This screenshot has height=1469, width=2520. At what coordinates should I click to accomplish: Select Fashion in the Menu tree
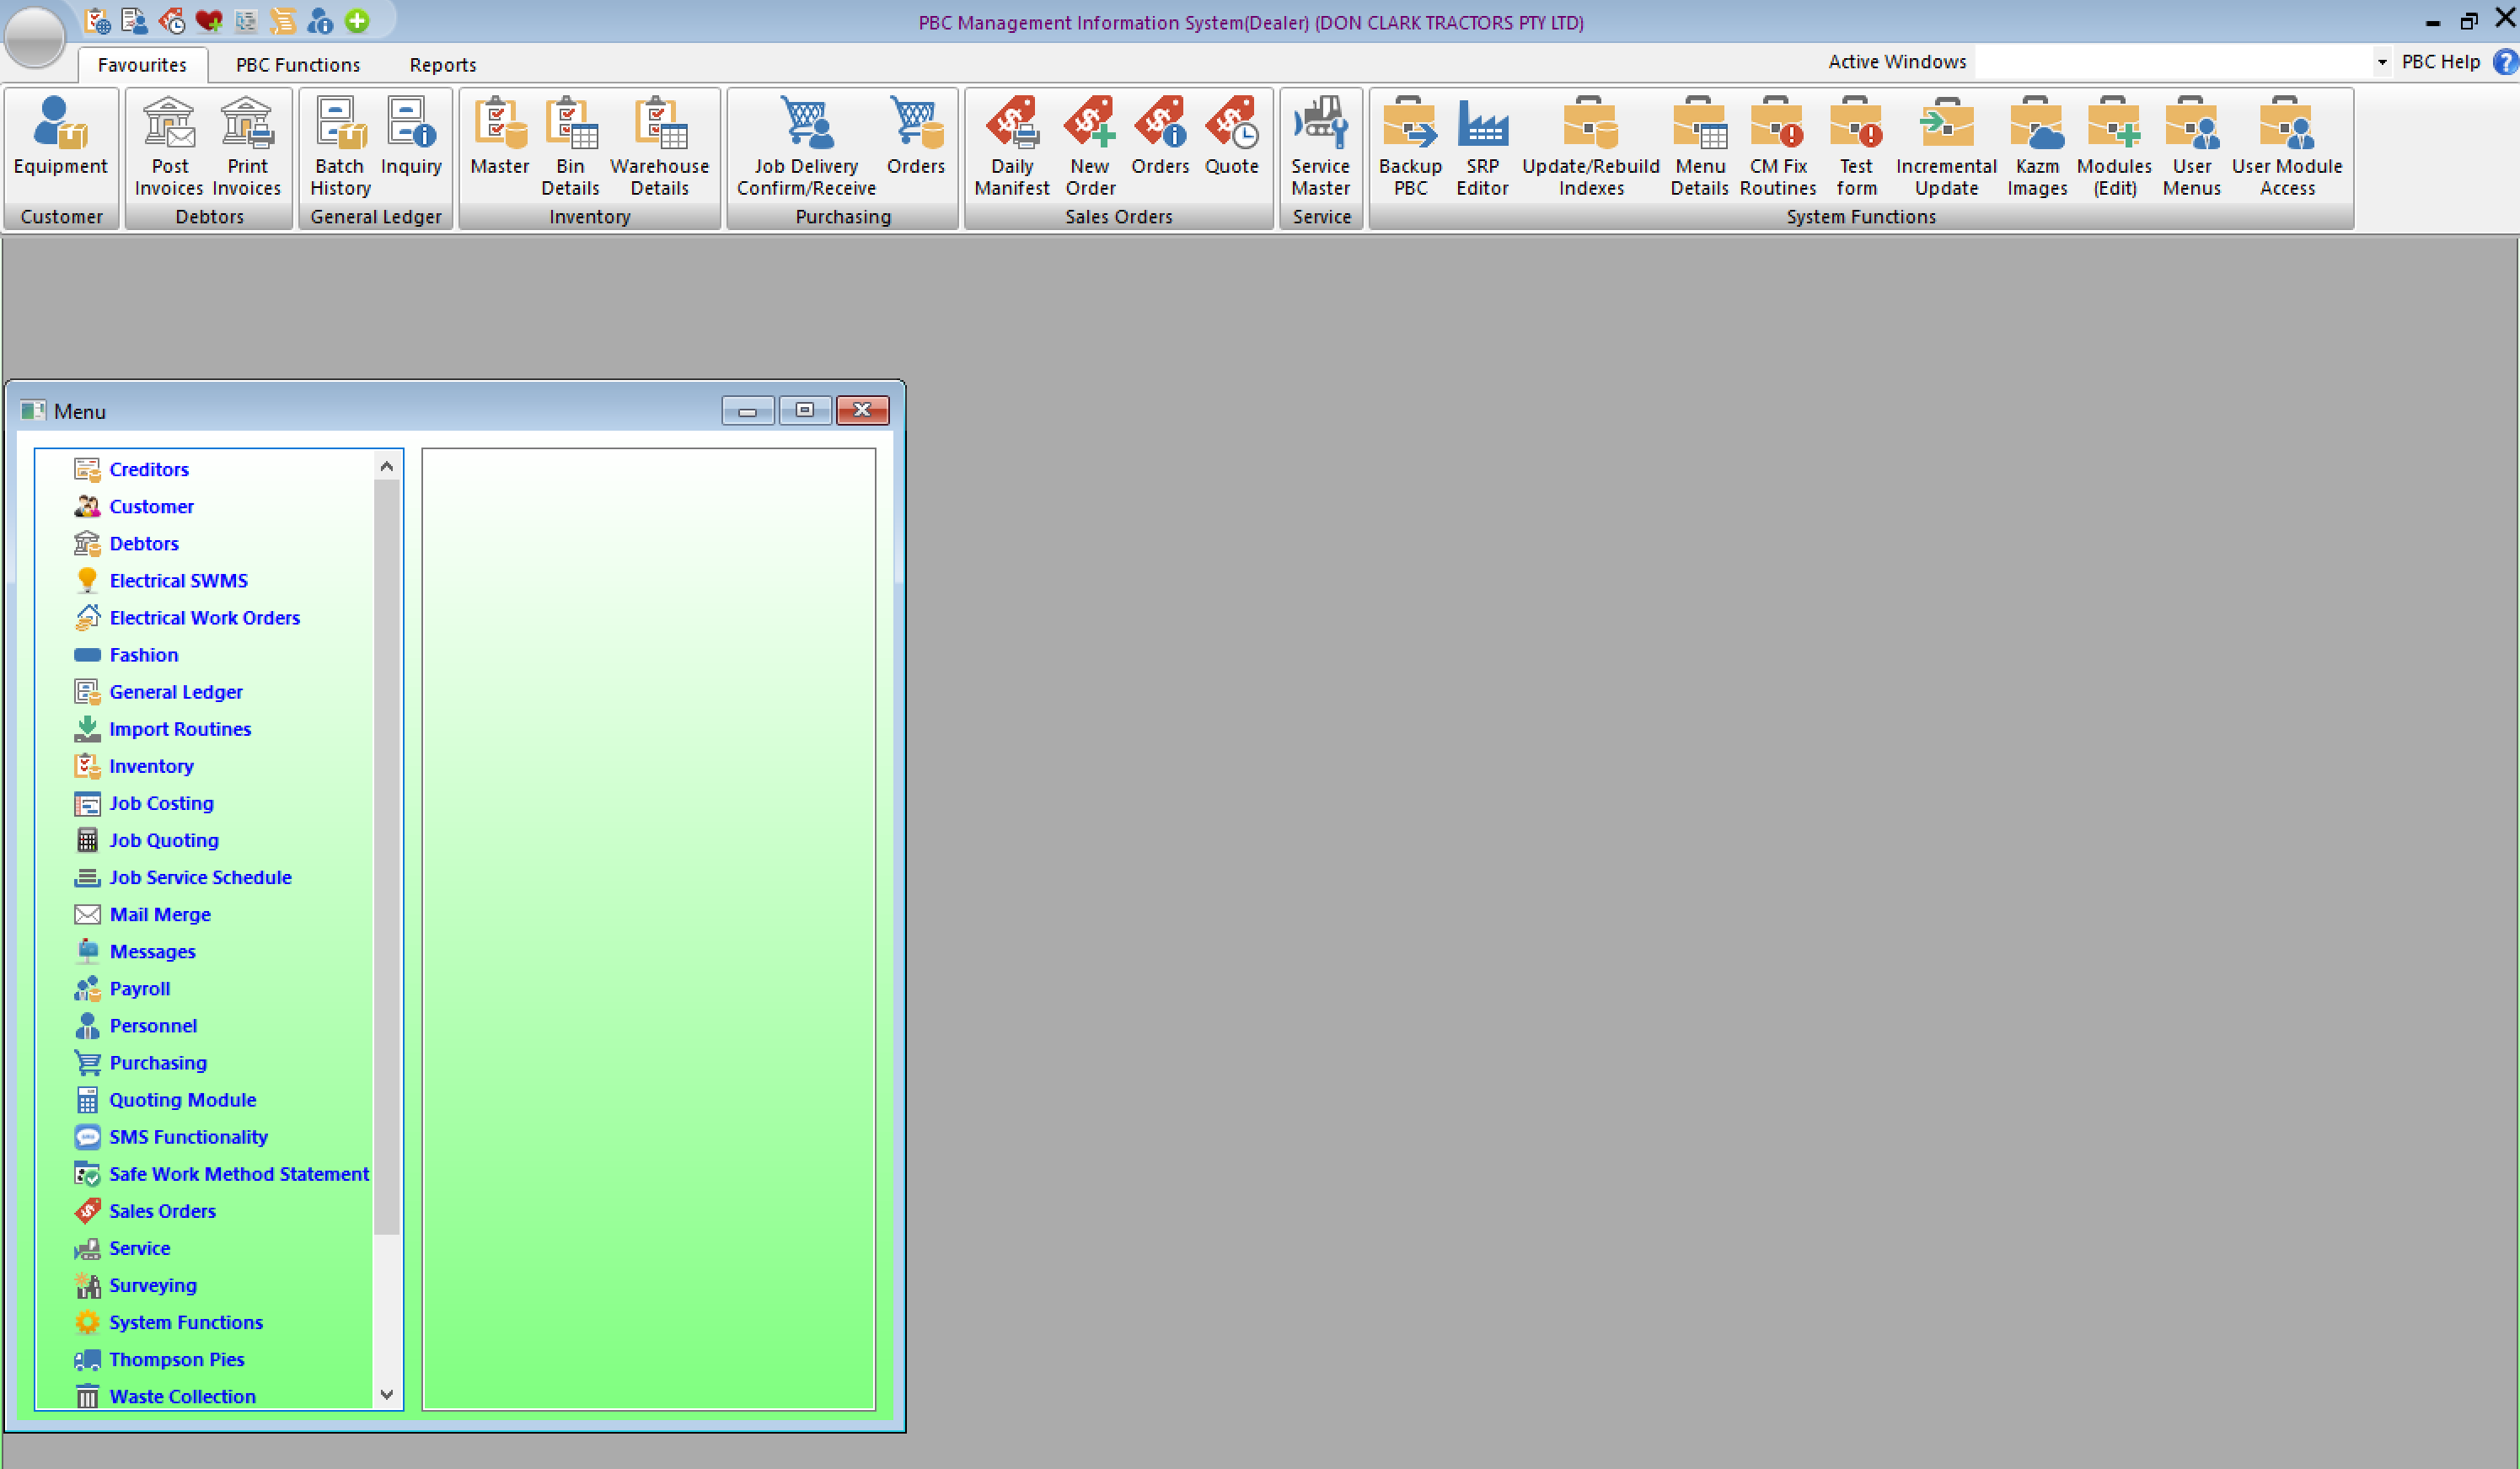pyautogui.click(x=144, y=655)
